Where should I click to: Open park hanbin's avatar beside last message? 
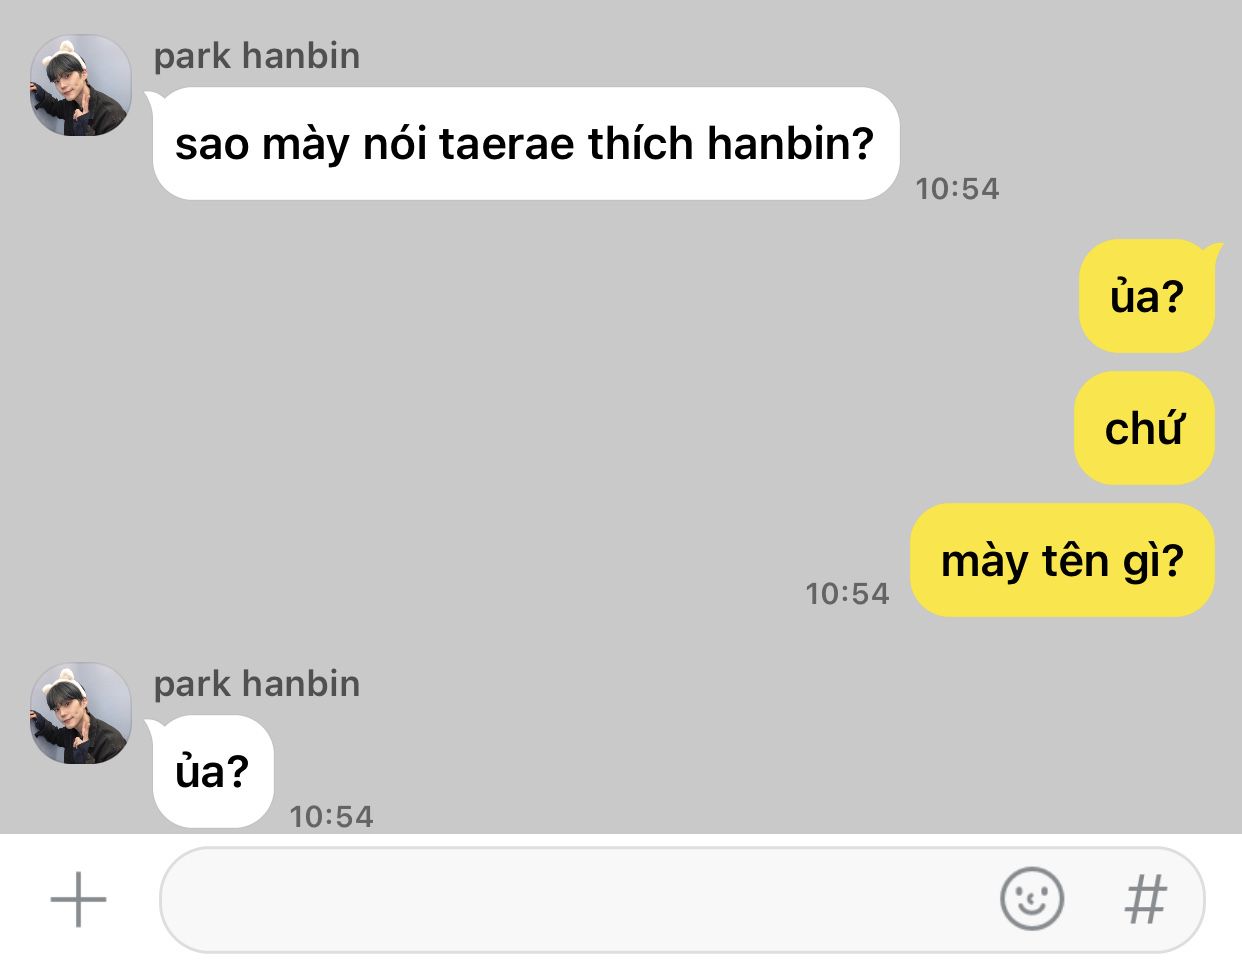point(82,714)
